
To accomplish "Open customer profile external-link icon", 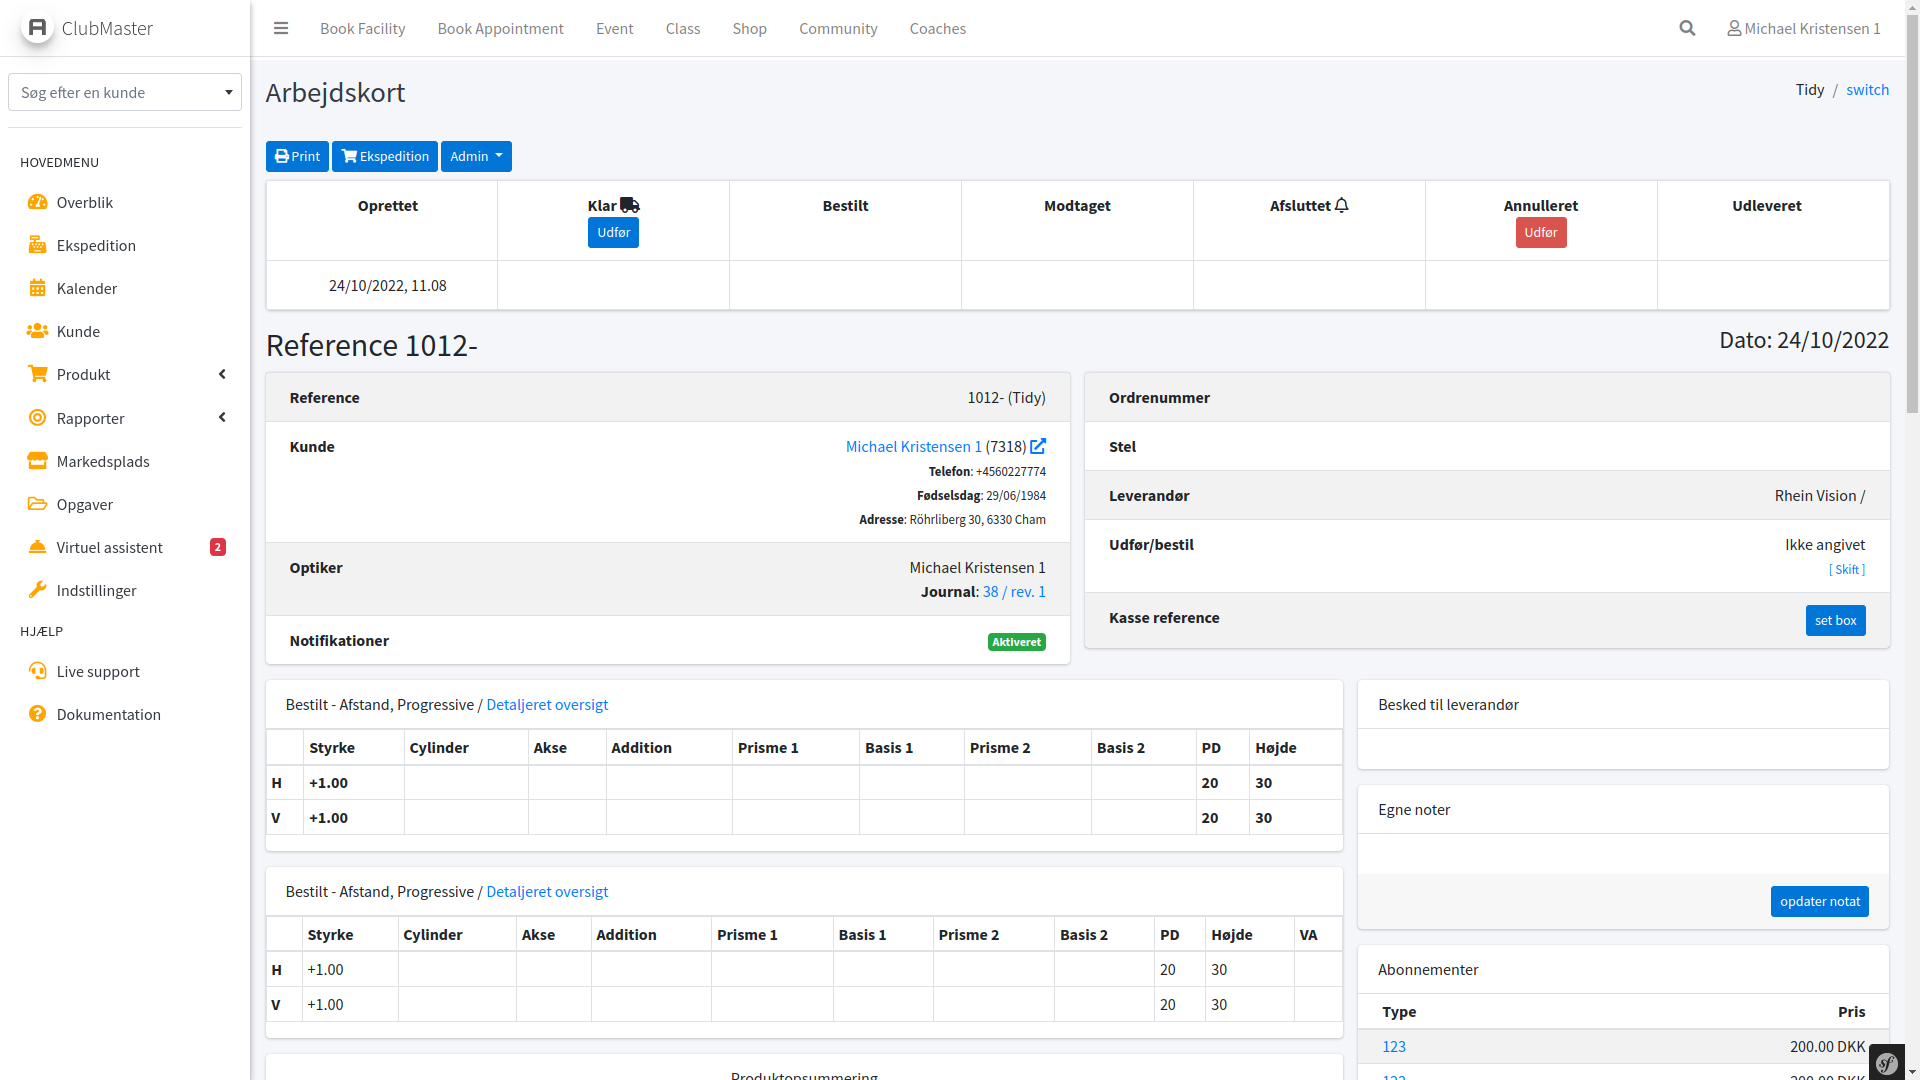I will pyautogui.click(x=1038, y=446).
